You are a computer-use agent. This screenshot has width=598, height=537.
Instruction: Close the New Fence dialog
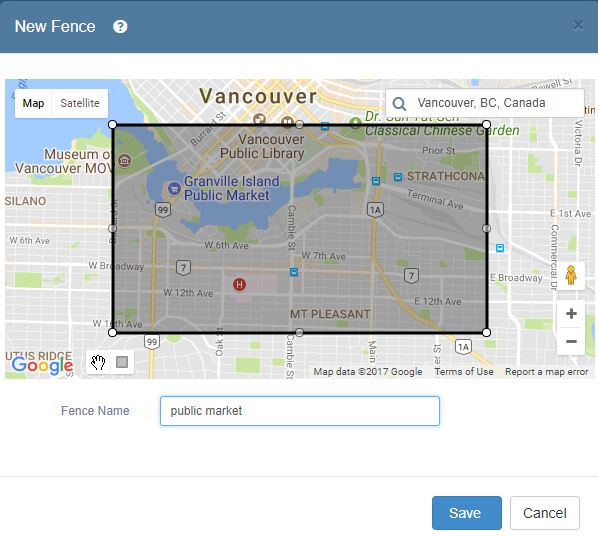(x=578, y=25)
